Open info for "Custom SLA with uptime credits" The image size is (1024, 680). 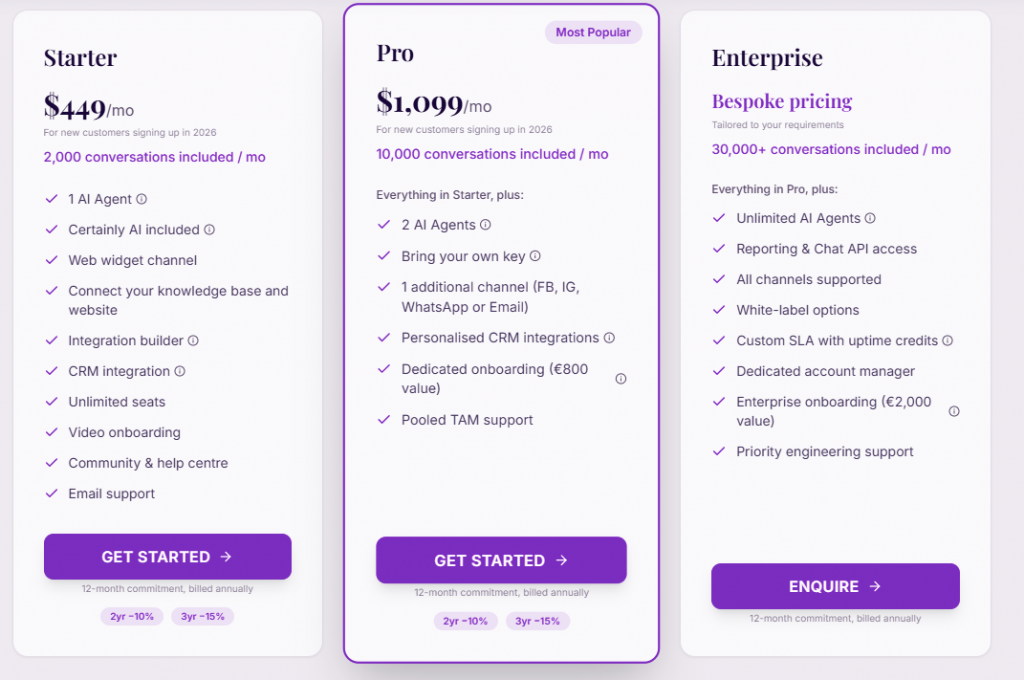coord(949,340)
